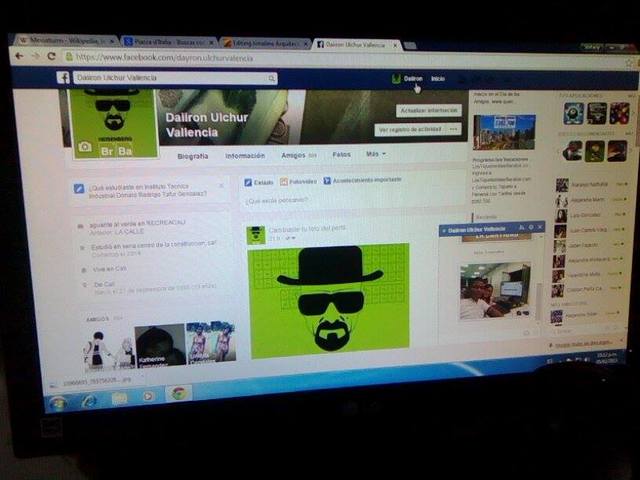This screenshot has height=480, width=640.
Task: Close the Wikipedia browser tab
Action: click(x=113, y=41)
